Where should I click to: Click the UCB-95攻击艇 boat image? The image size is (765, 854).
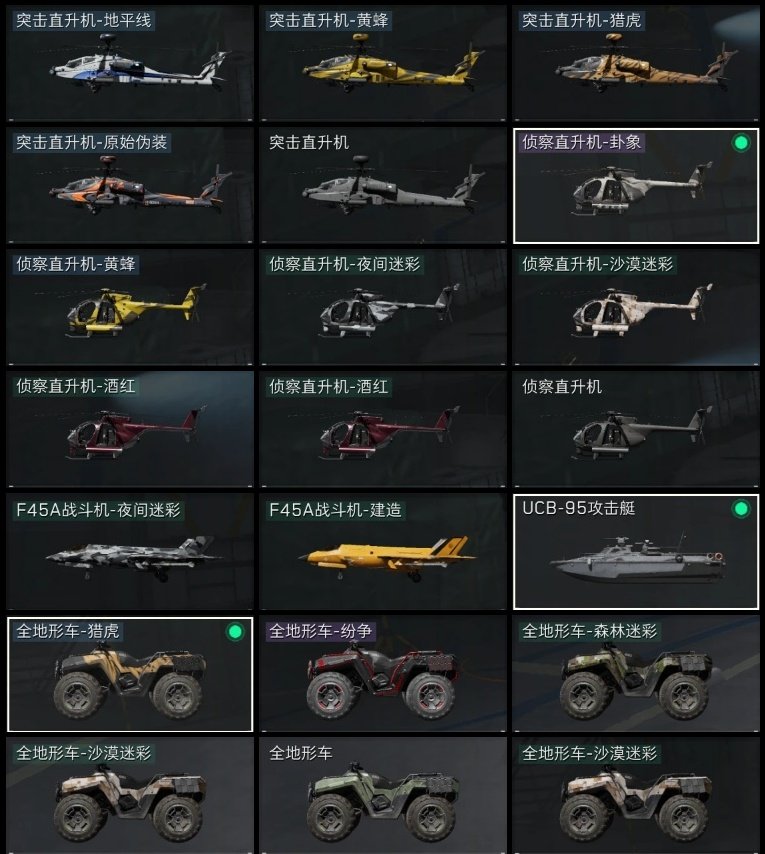point(637,558)
